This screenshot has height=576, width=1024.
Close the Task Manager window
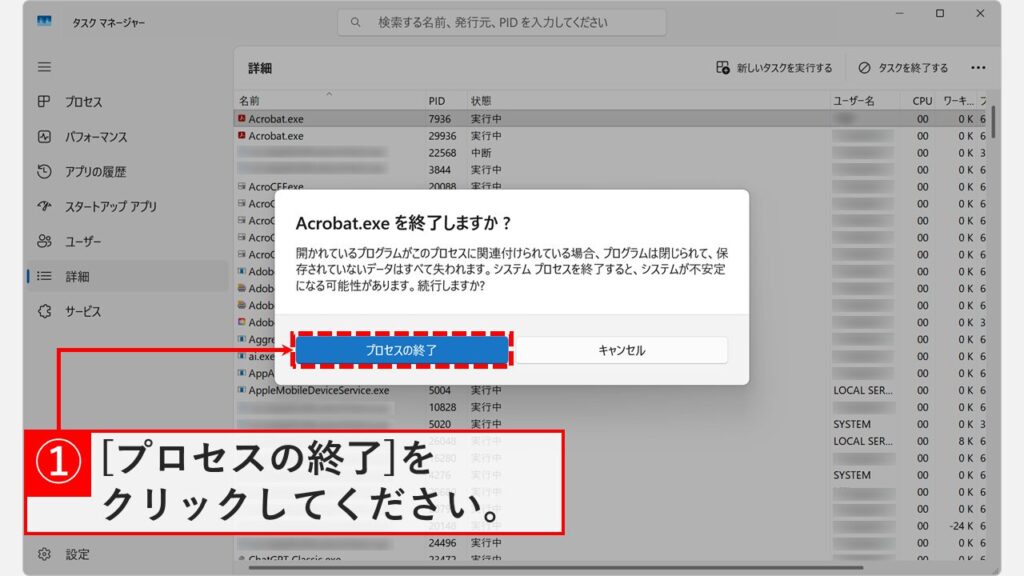(x=980, y=13)
